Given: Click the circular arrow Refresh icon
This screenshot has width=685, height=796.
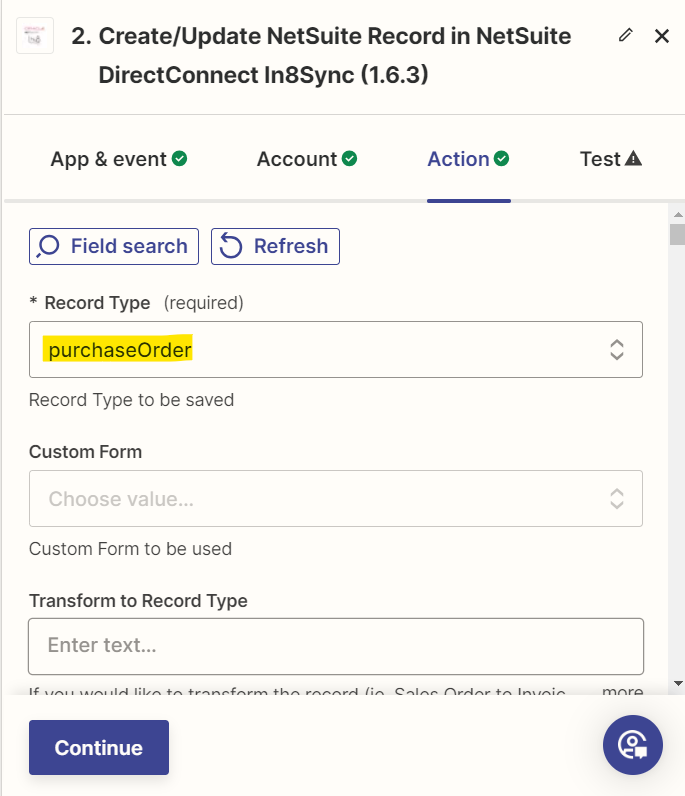Looking at the screenshot, I should pyautogui.click(x=231, y=247).
